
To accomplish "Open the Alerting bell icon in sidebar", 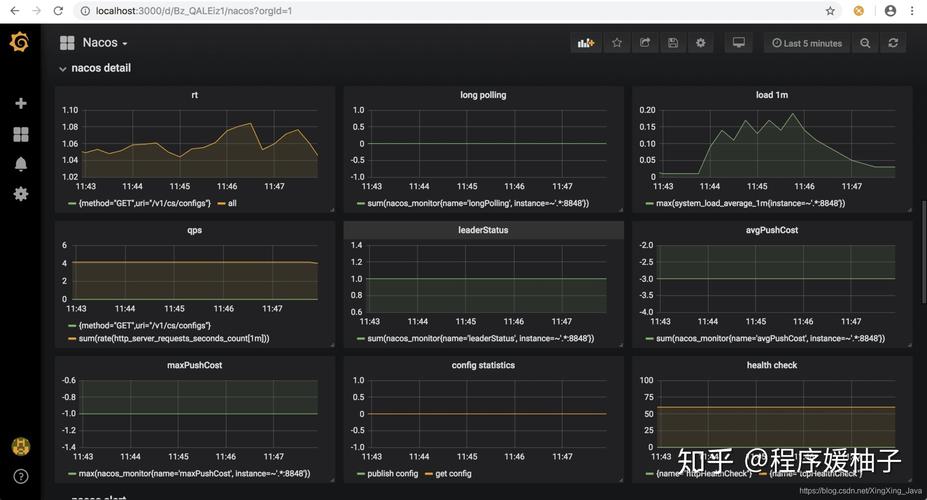I will tap(21, 164).
